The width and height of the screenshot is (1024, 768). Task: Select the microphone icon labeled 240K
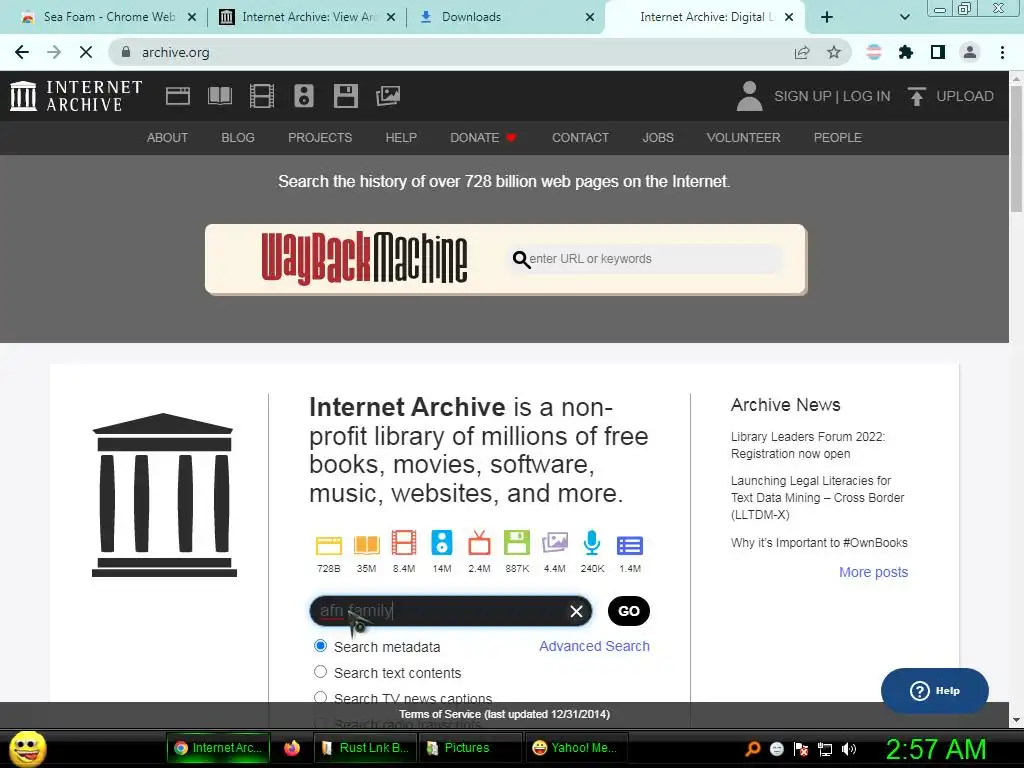coord(592,543)
